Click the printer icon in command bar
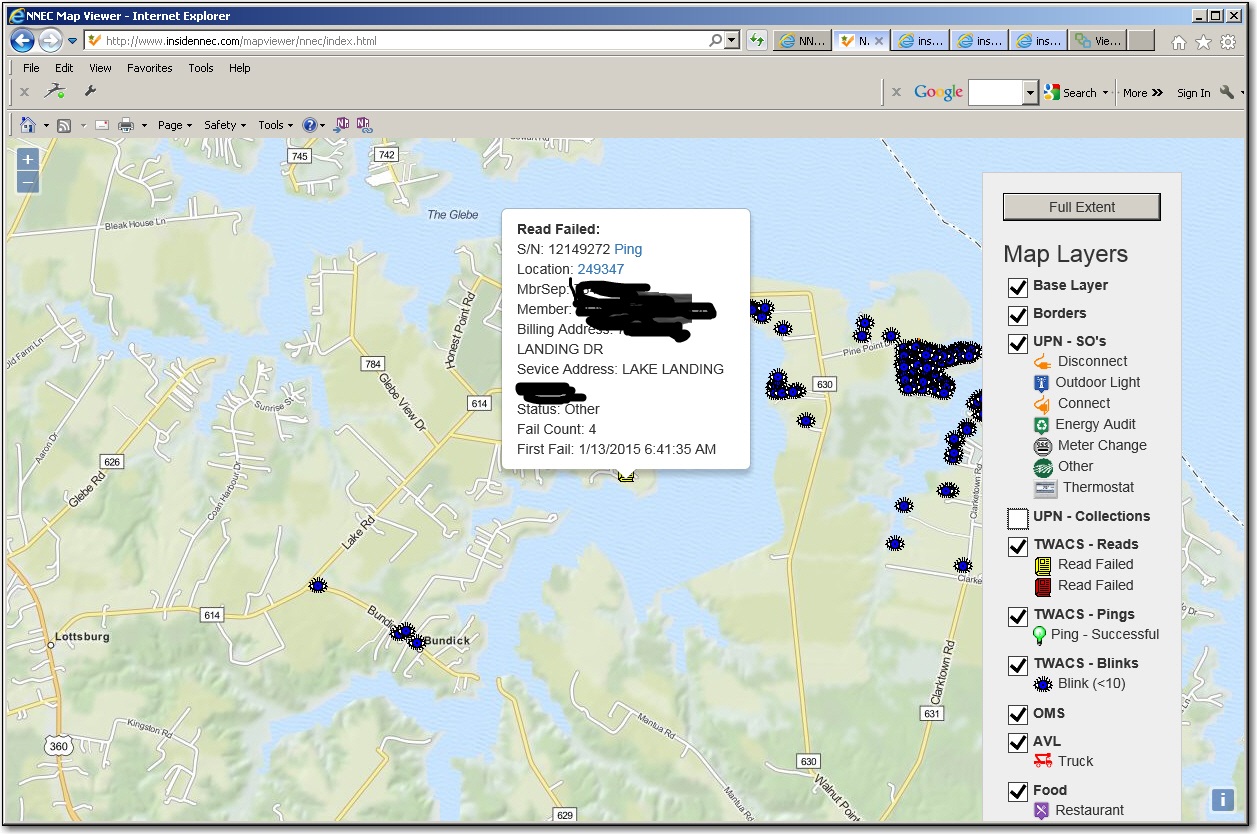 coord(126,125)
